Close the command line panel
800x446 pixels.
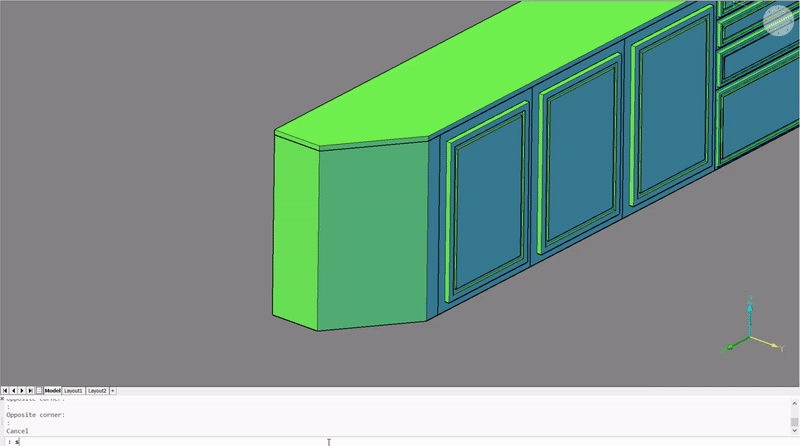pyautogui.click(x=2, y=399)
